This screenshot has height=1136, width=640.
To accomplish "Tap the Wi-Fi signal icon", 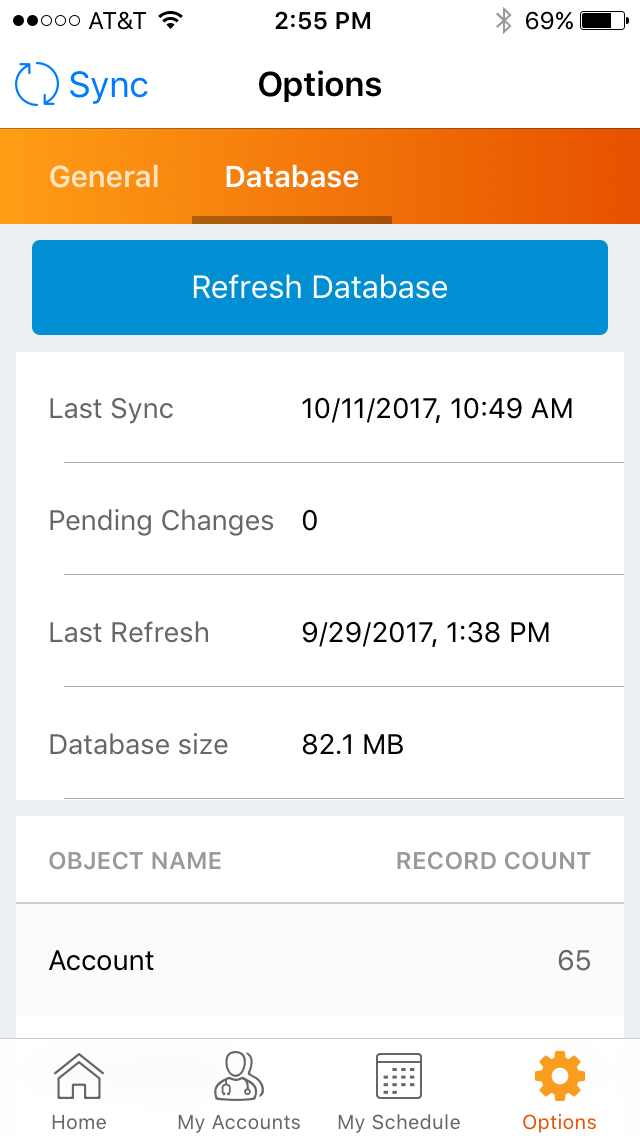I will [171, 21].
